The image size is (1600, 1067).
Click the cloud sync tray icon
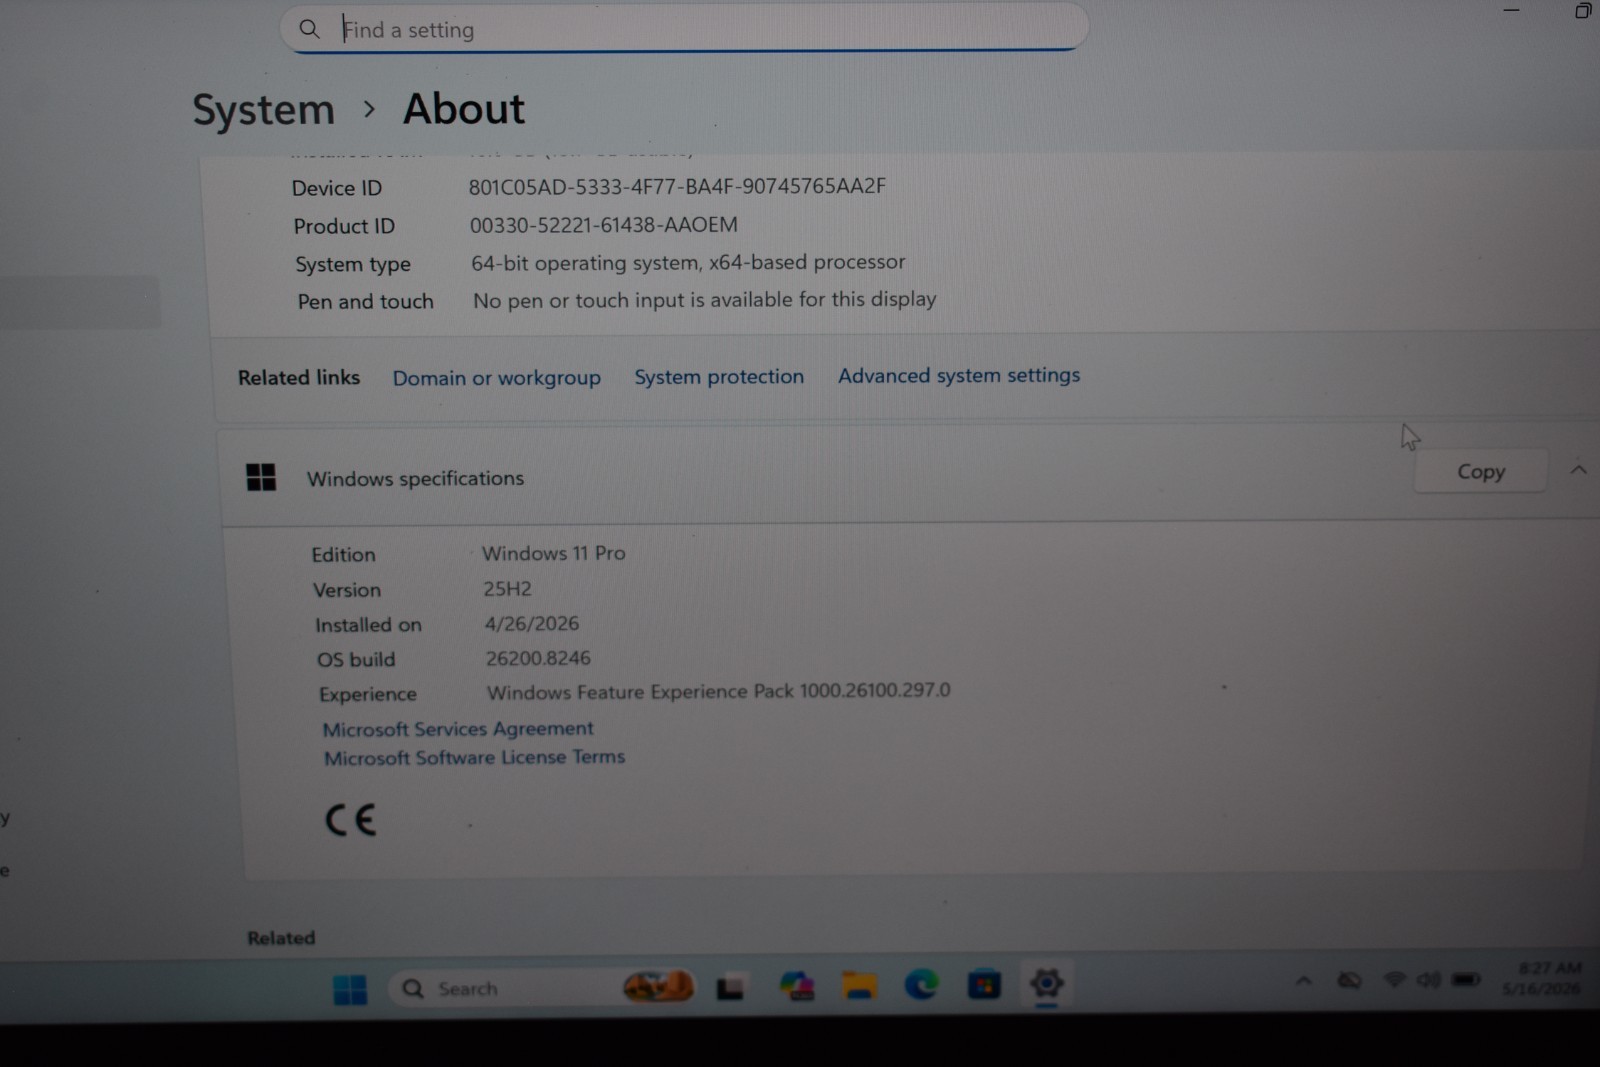(x=1349, y=980)
